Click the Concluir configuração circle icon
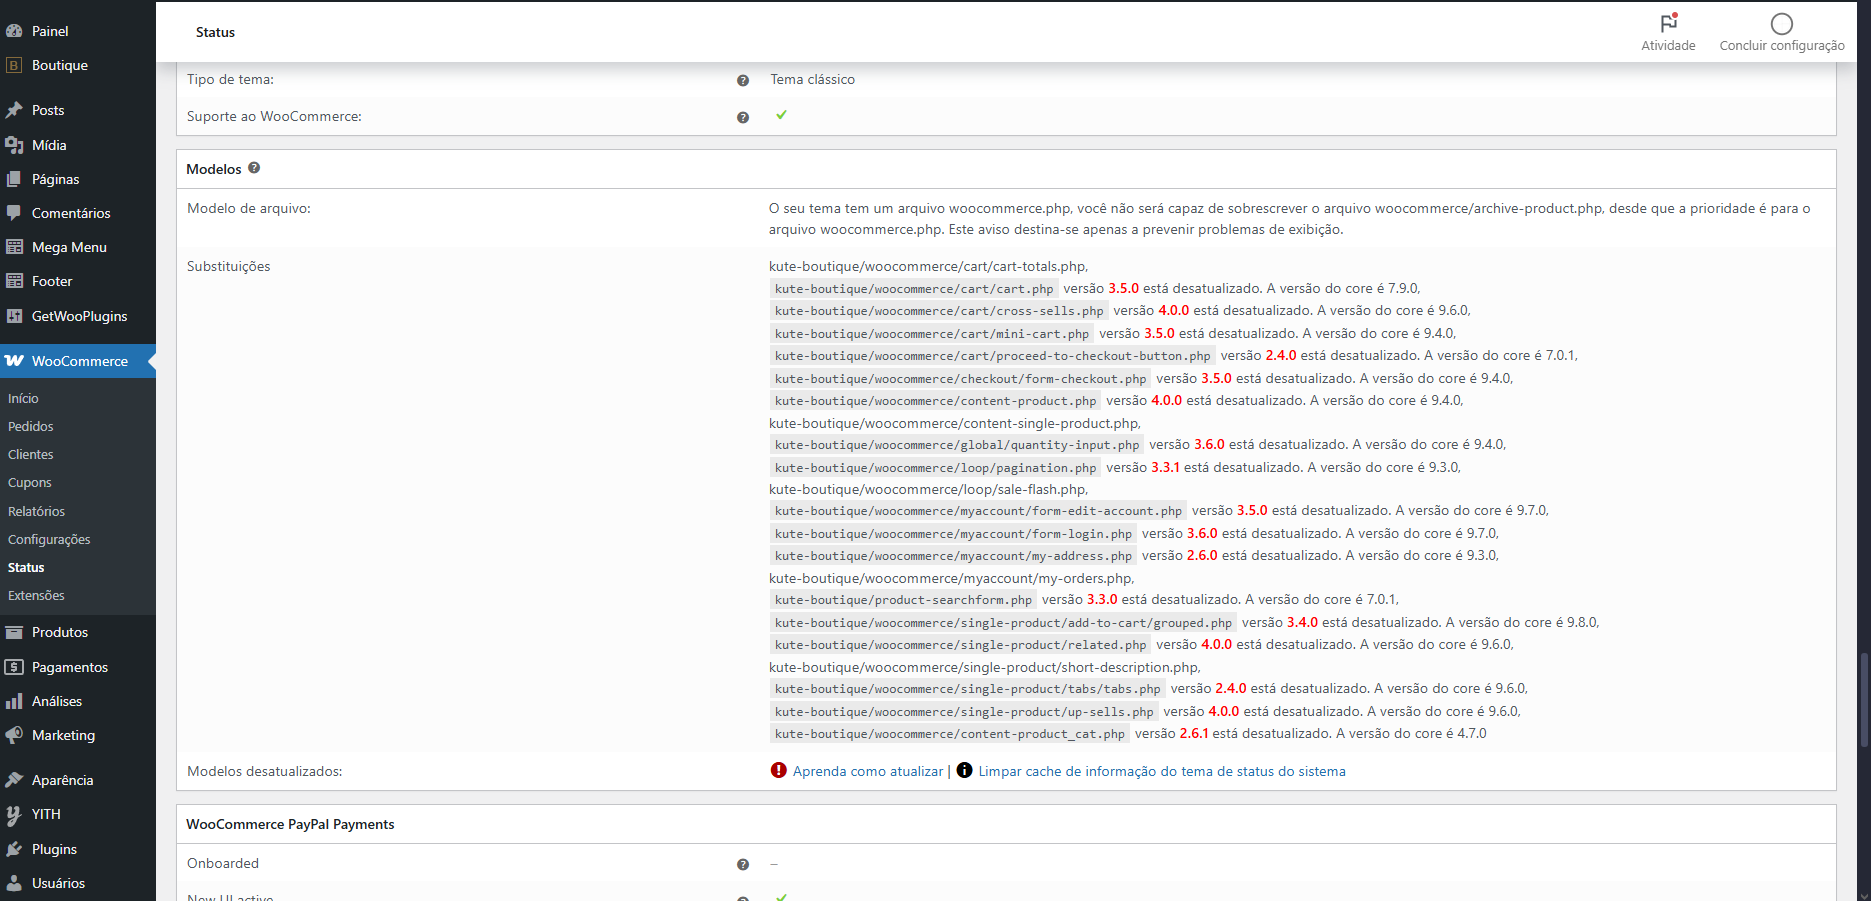 (1782, 23)
